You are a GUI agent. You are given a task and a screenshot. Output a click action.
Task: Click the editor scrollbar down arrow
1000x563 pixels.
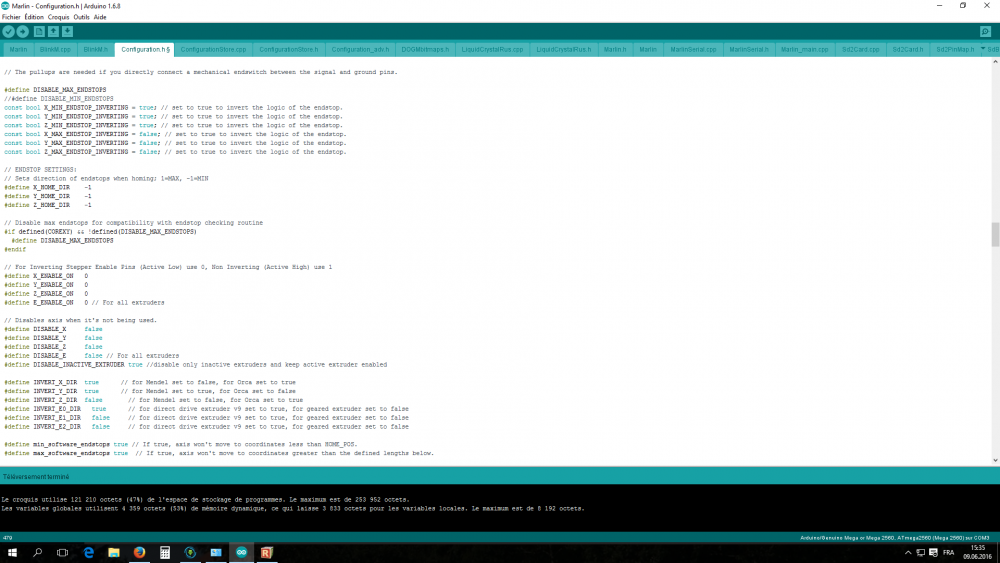(x=995, y=460)
